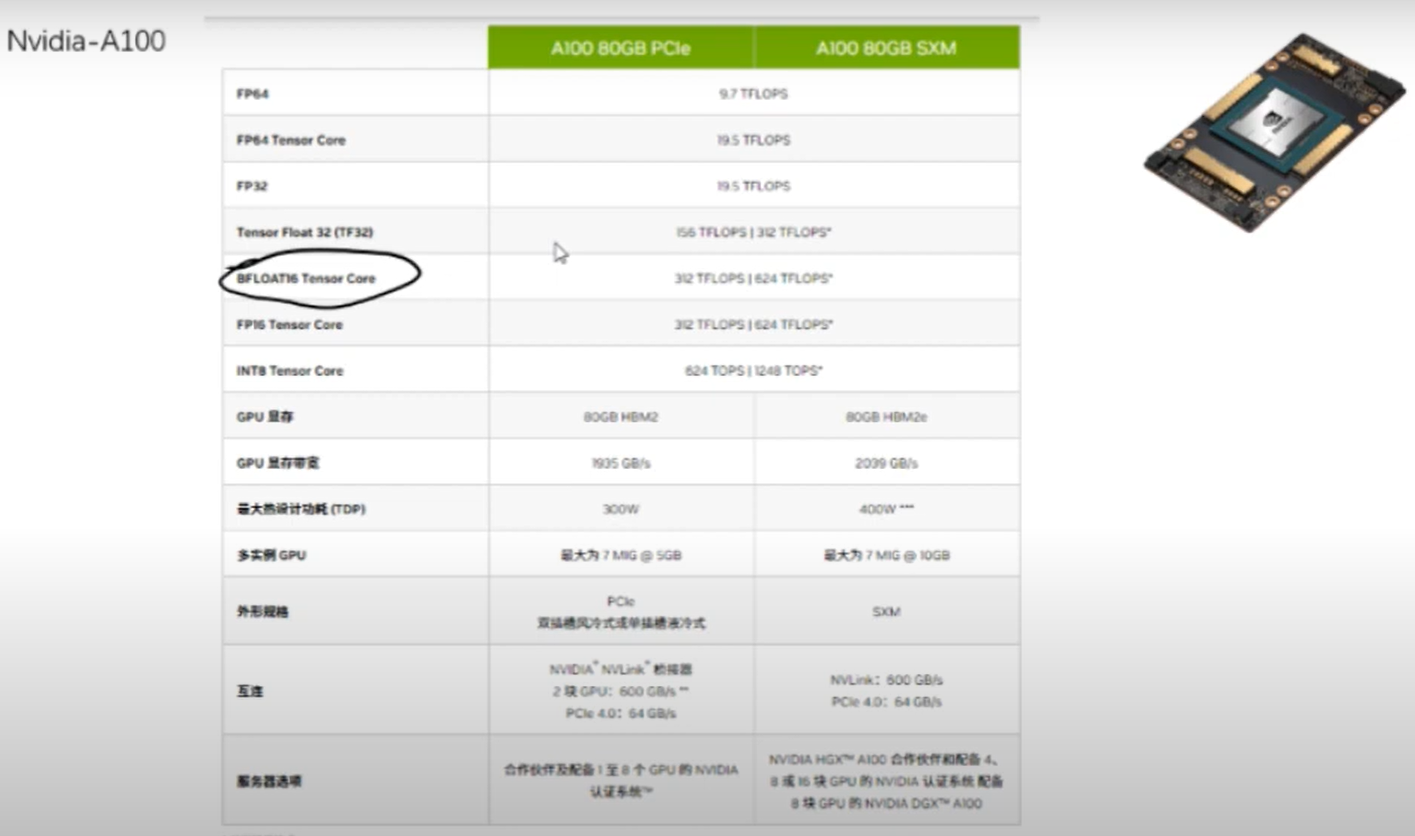Click the "NVLink: 600 GB/s" text
1415x836 pixels.
tap(887, 679)
